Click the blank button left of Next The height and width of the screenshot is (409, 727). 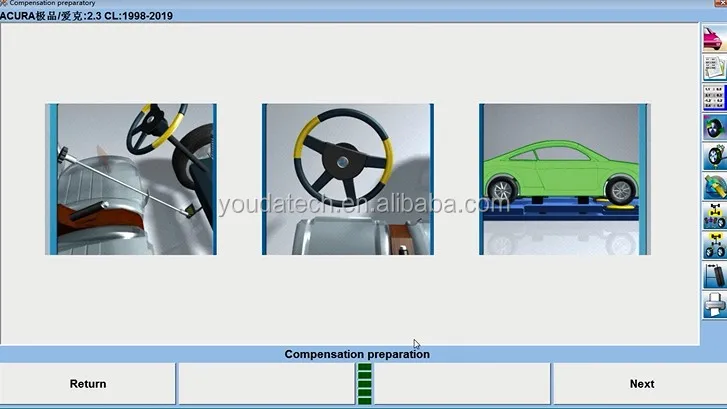(462, 384)
